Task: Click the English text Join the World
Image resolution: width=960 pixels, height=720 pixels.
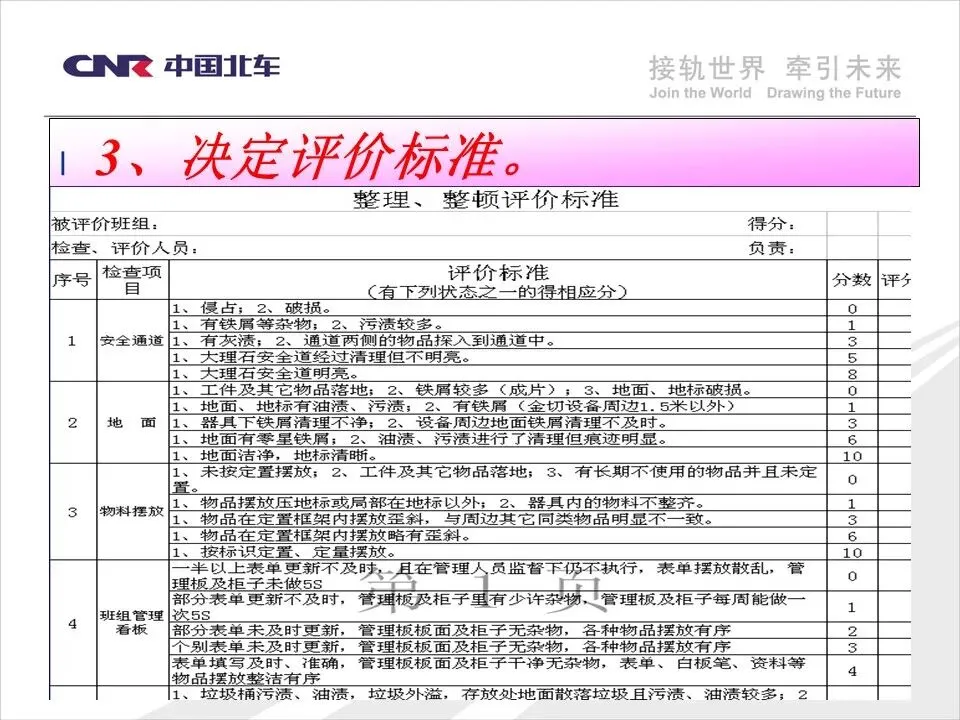Action: [x=700, y=93]
